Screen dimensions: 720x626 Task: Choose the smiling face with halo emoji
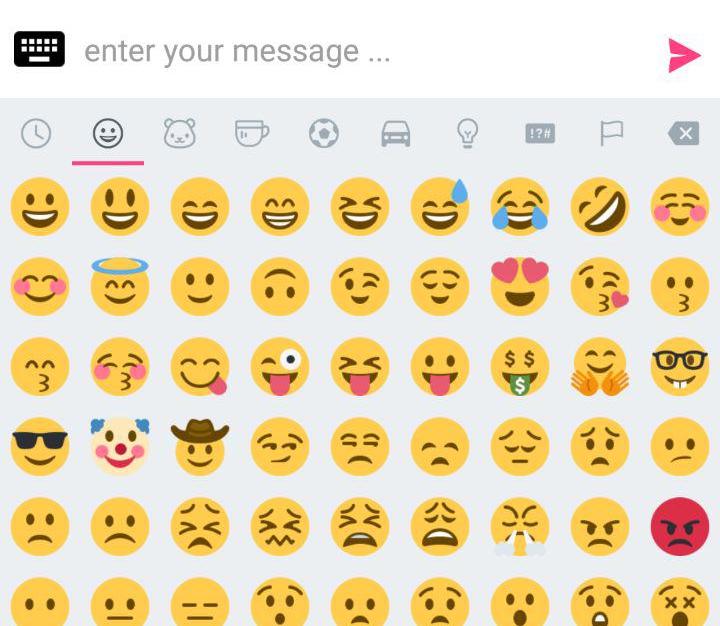(120, 287)
